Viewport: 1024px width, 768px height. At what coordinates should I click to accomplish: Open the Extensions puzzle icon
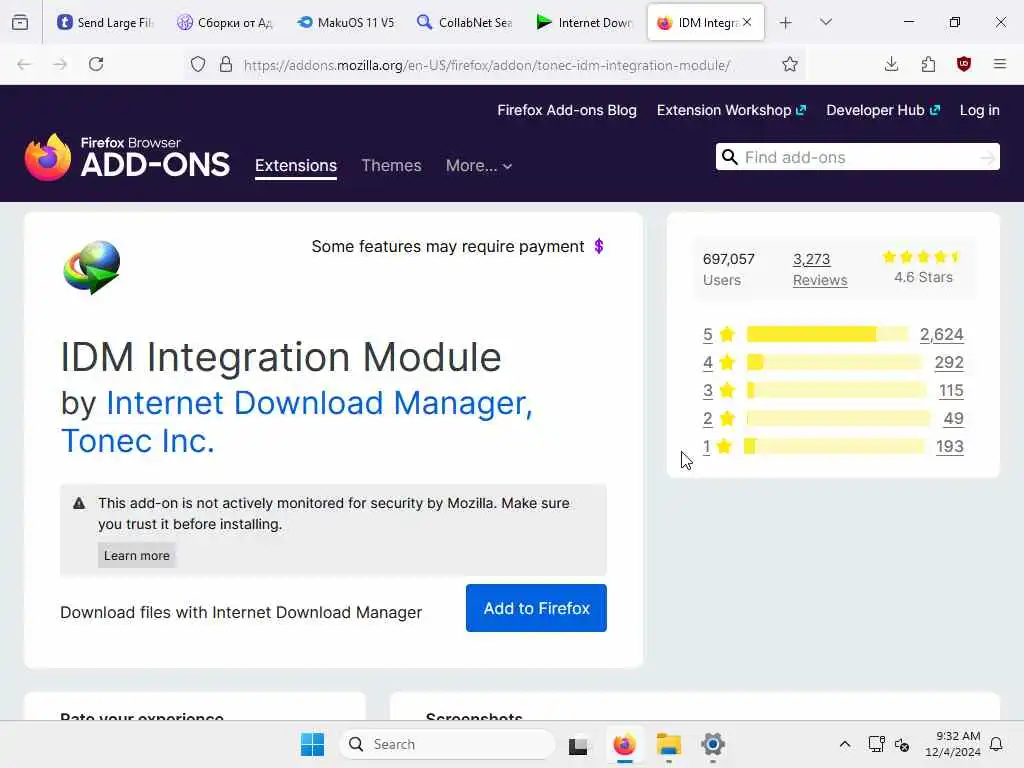[x=928, y=64]
